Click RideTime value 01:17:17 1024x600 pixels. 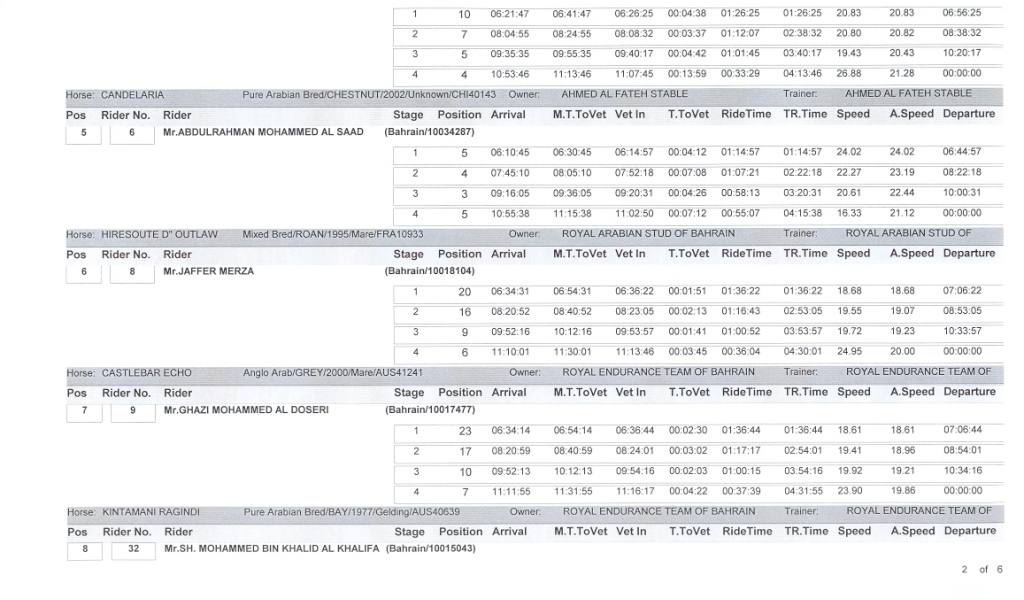(741, 450)
